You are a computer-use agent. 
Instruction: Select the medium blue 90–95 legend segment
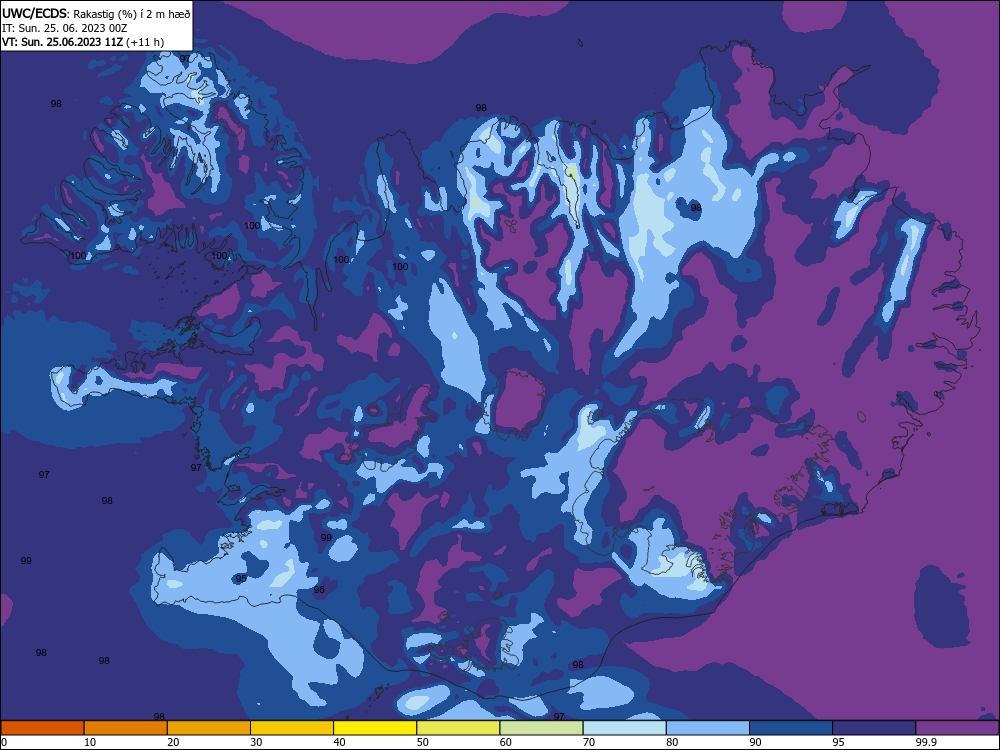[x=791, y=728]
